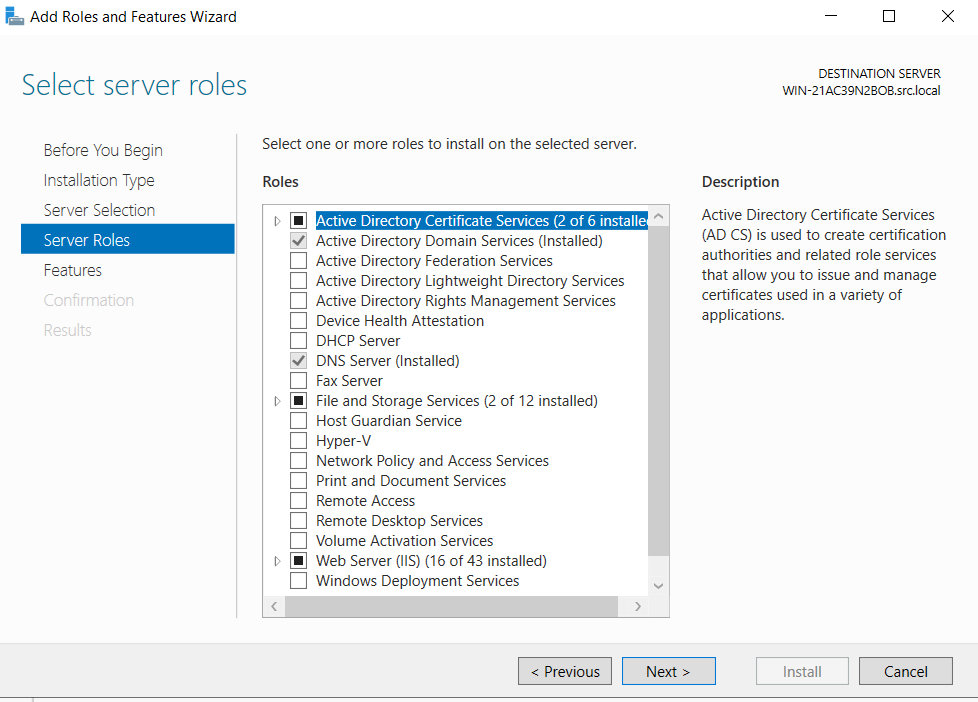Click destination server name WIN-21AC39N2BOB.src.local
This screenshot has height=702, width=978.
tap(861, 90)
